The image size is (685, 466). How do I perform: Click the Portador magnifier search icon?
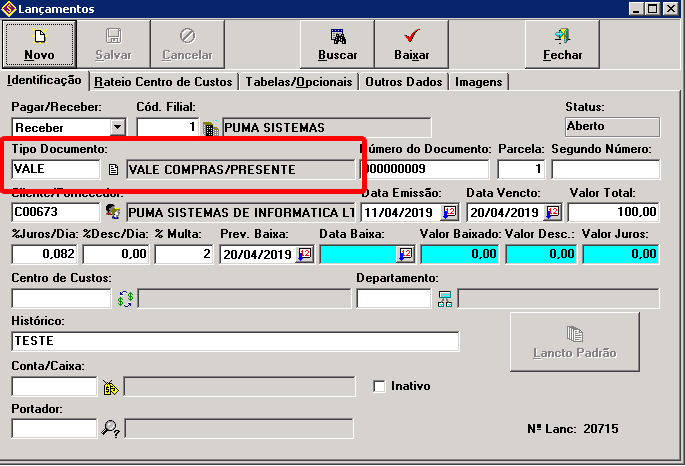[x=110, y=428]
